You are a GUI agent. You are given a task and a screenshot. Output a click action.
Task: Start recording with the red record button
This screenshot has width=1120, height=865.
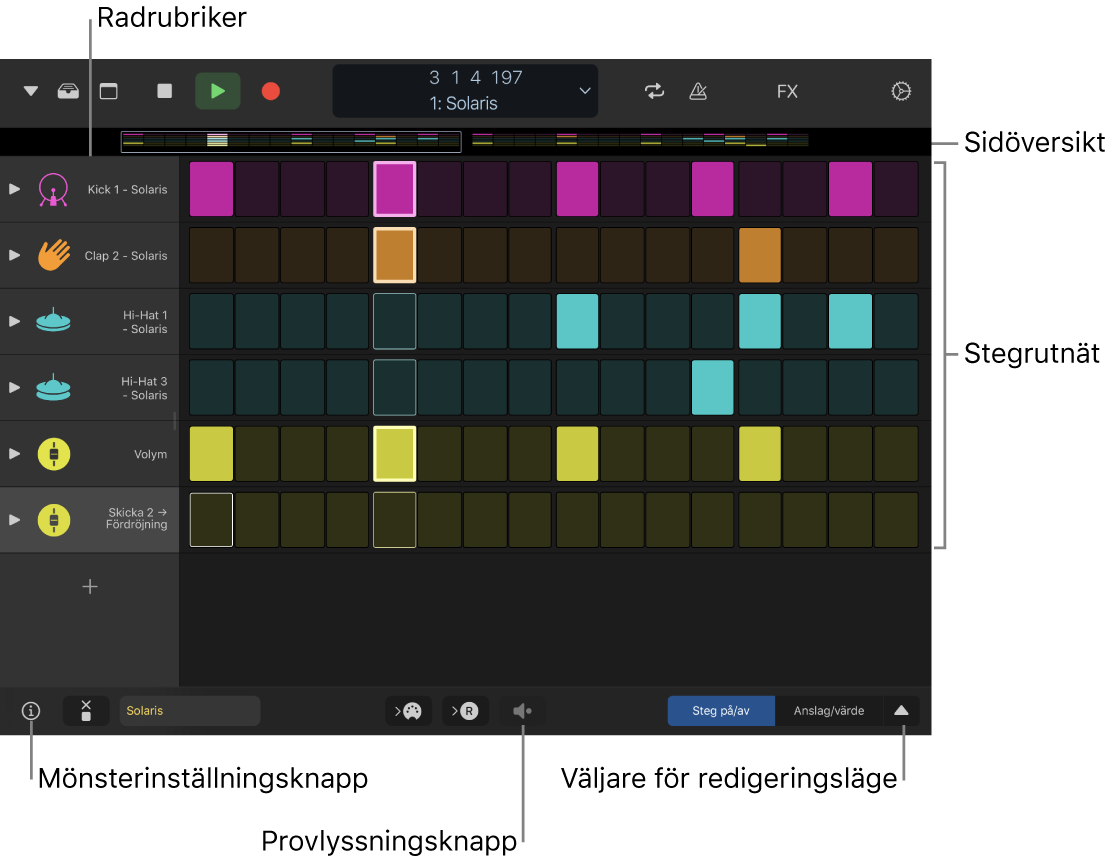pos(271,91)
